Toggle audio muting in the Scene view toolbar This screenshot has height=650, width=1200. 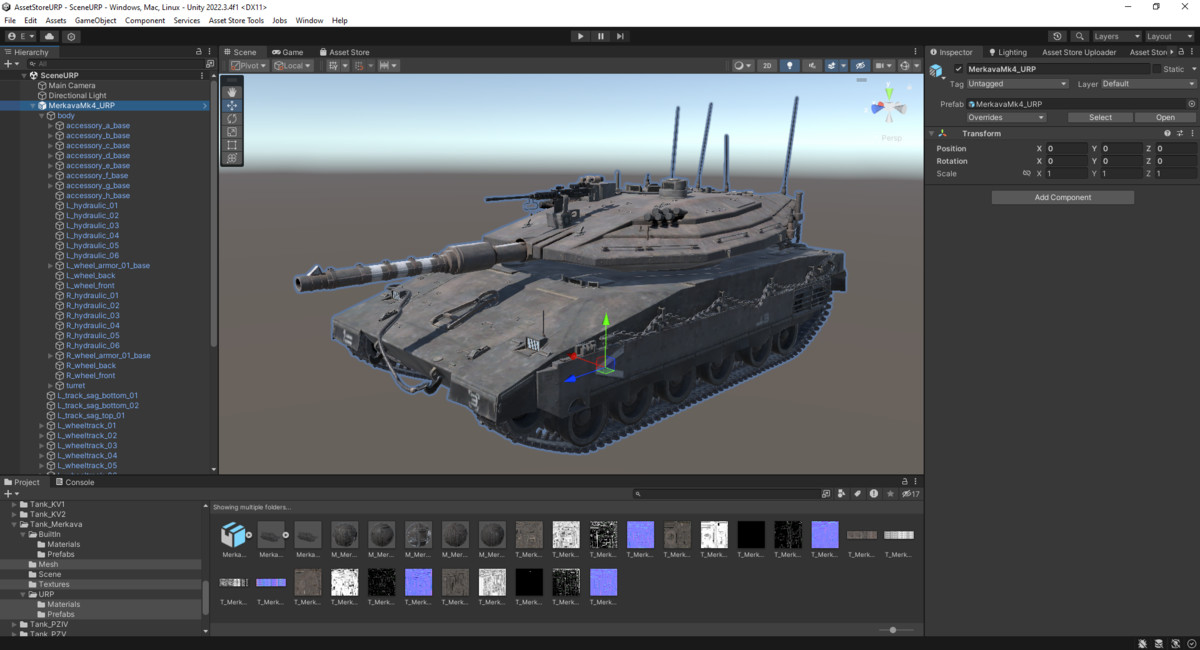813,65
